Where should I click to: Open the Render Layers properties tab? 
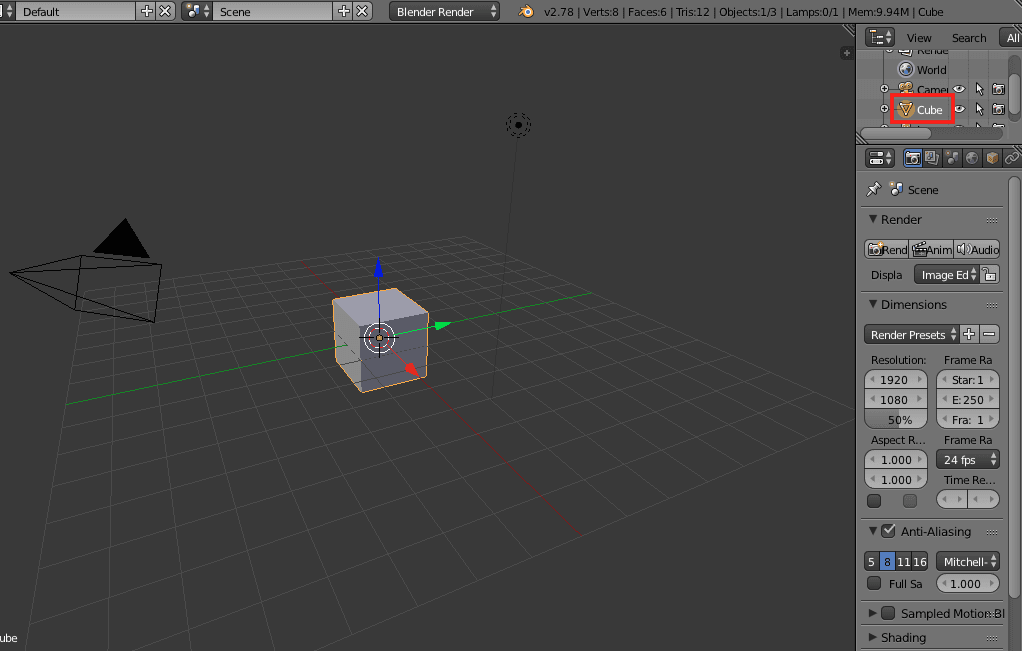coord(932,158)
